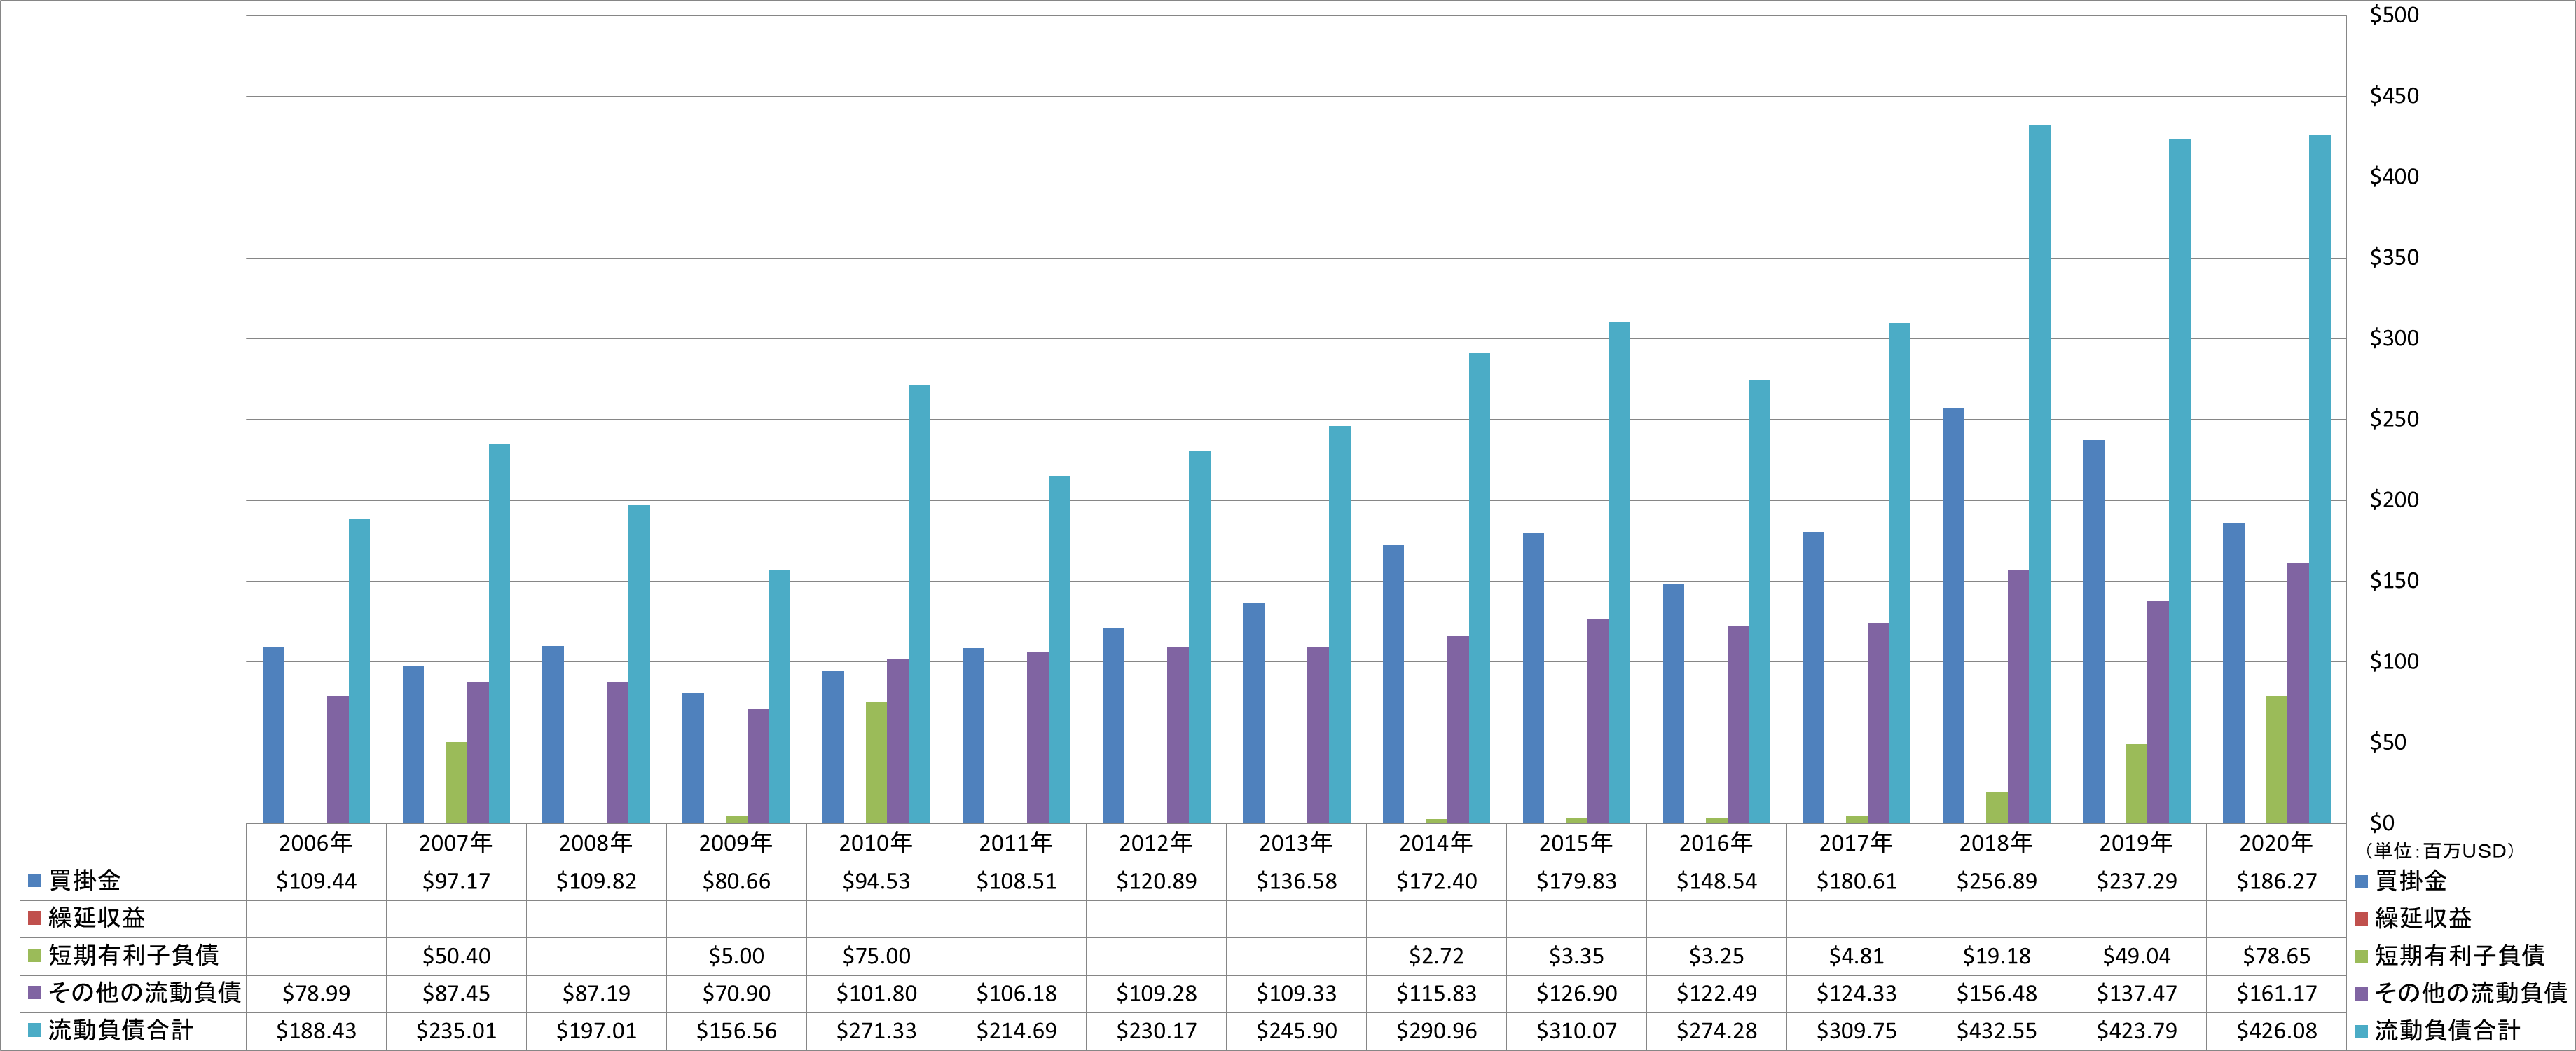Select the 流動負債合計 row label in left table

(121, 1031)
